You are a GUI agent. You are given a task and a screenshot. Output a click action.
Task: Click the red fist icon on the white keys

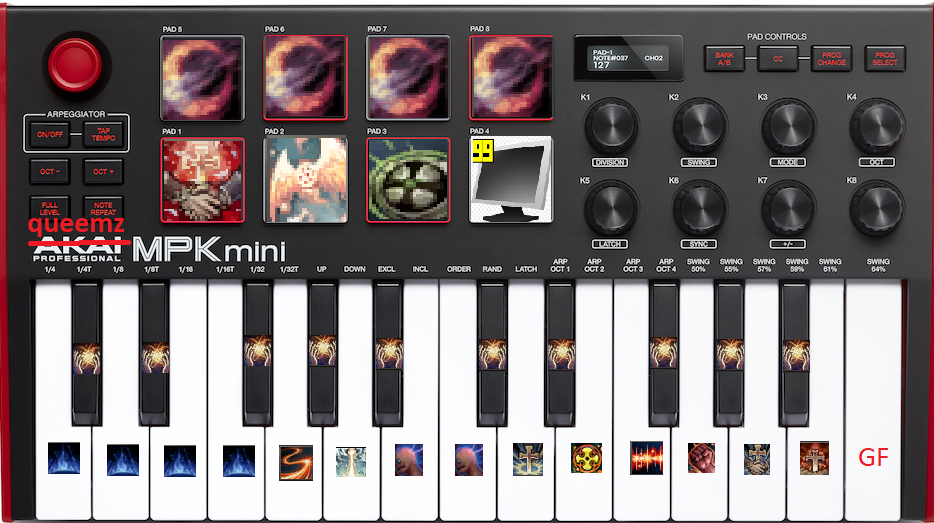pos(701,458)
